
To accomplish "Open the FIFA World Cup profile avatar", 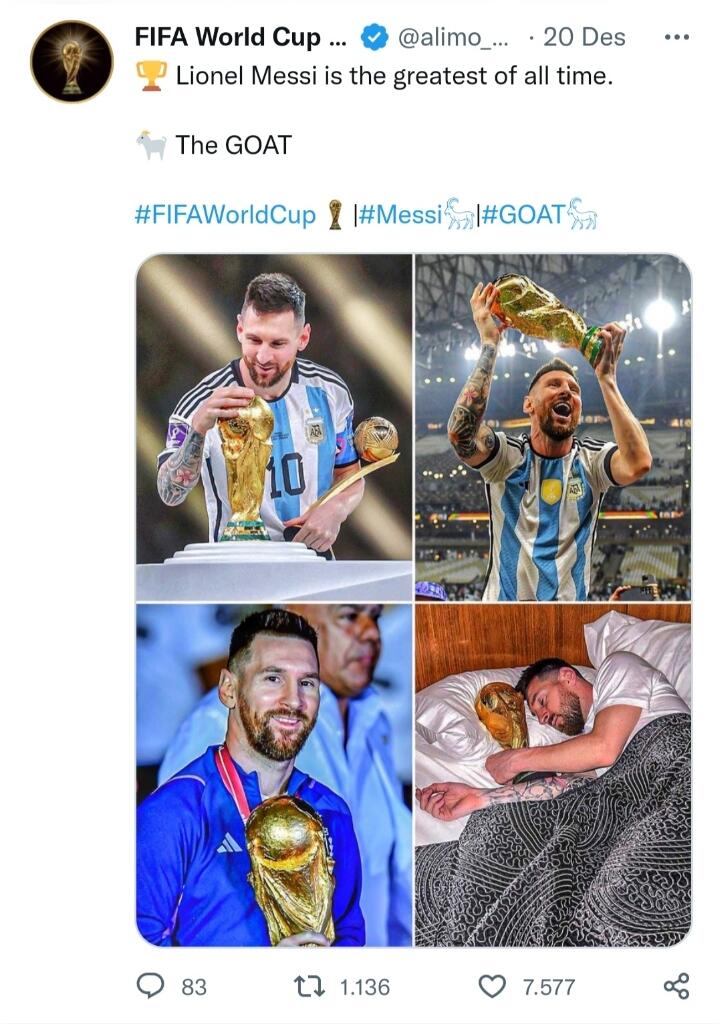I will (72, 61).
